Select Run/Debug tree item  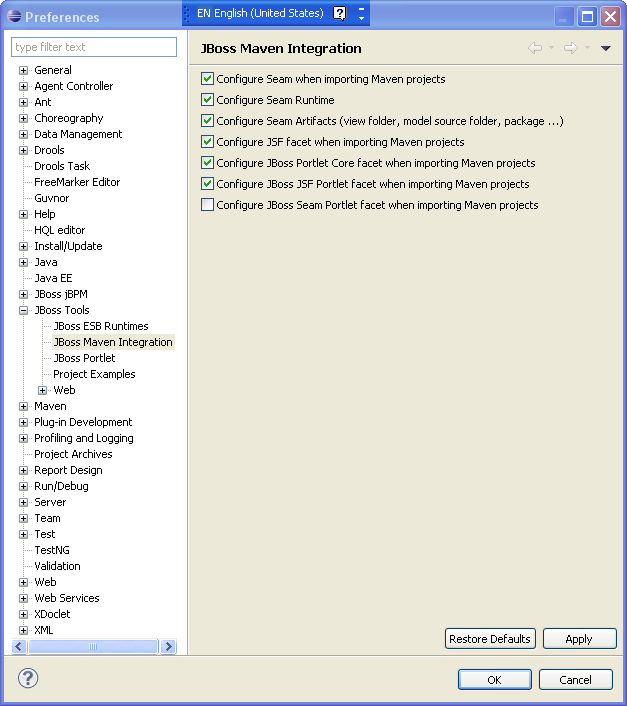click(61, 486)
